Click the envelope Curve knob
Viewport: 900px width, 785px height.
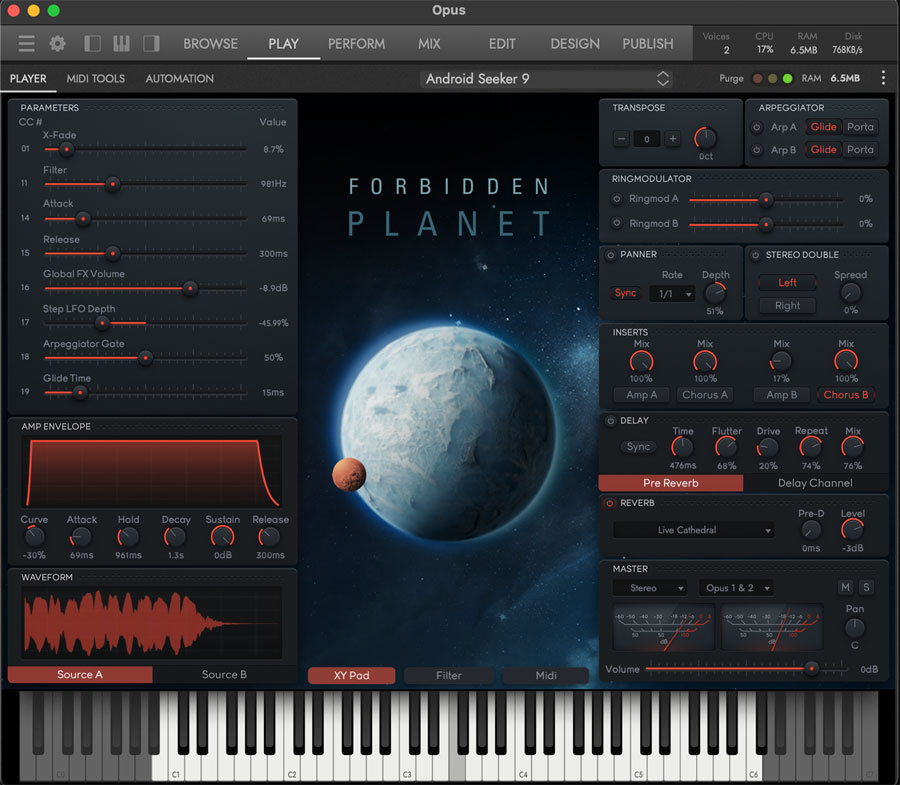34,537
